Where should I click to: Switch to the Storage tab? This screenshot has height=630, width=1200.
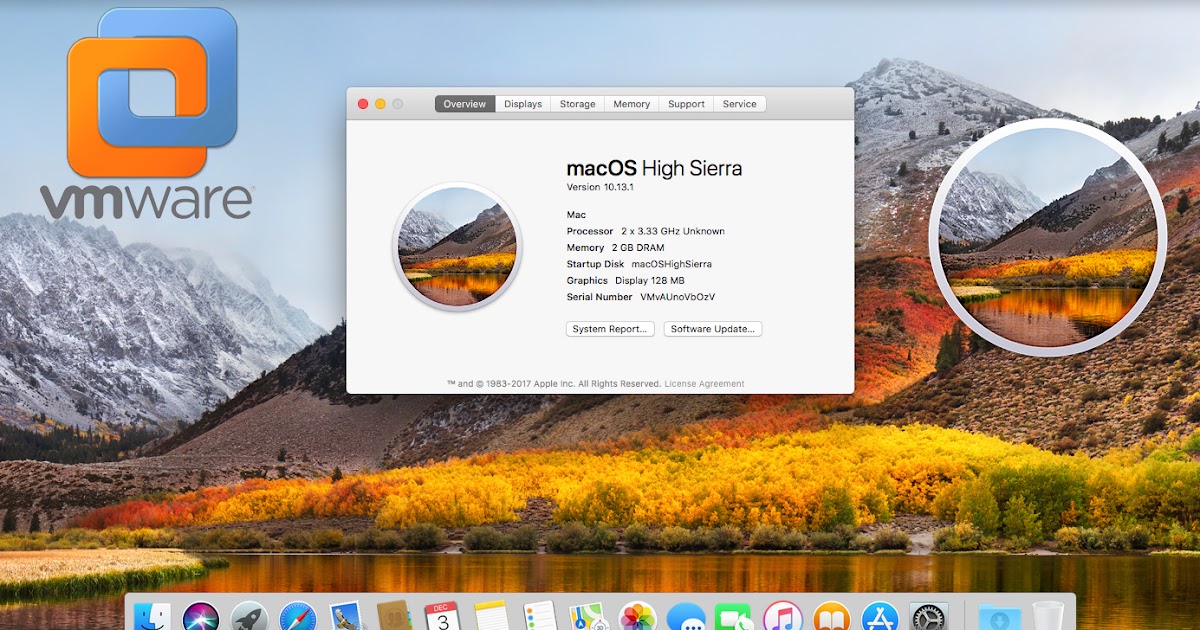pyautogui.click(x=578, y=104)
